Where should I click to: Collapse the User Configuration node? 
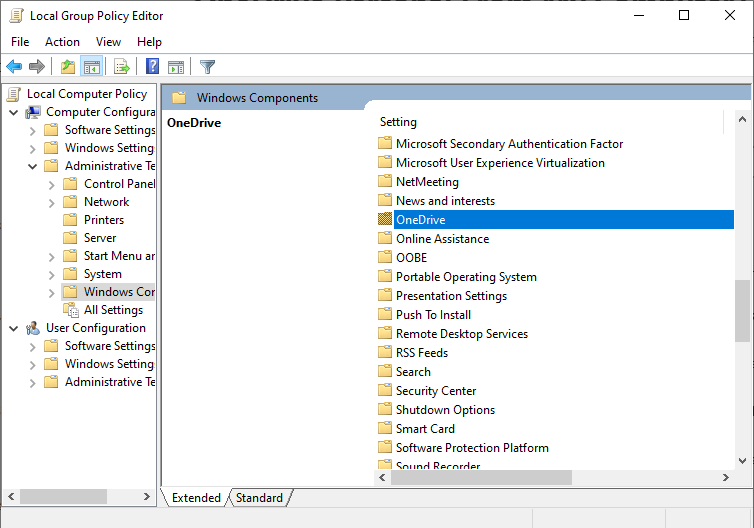pyautogui.click(x=13, y=328)
